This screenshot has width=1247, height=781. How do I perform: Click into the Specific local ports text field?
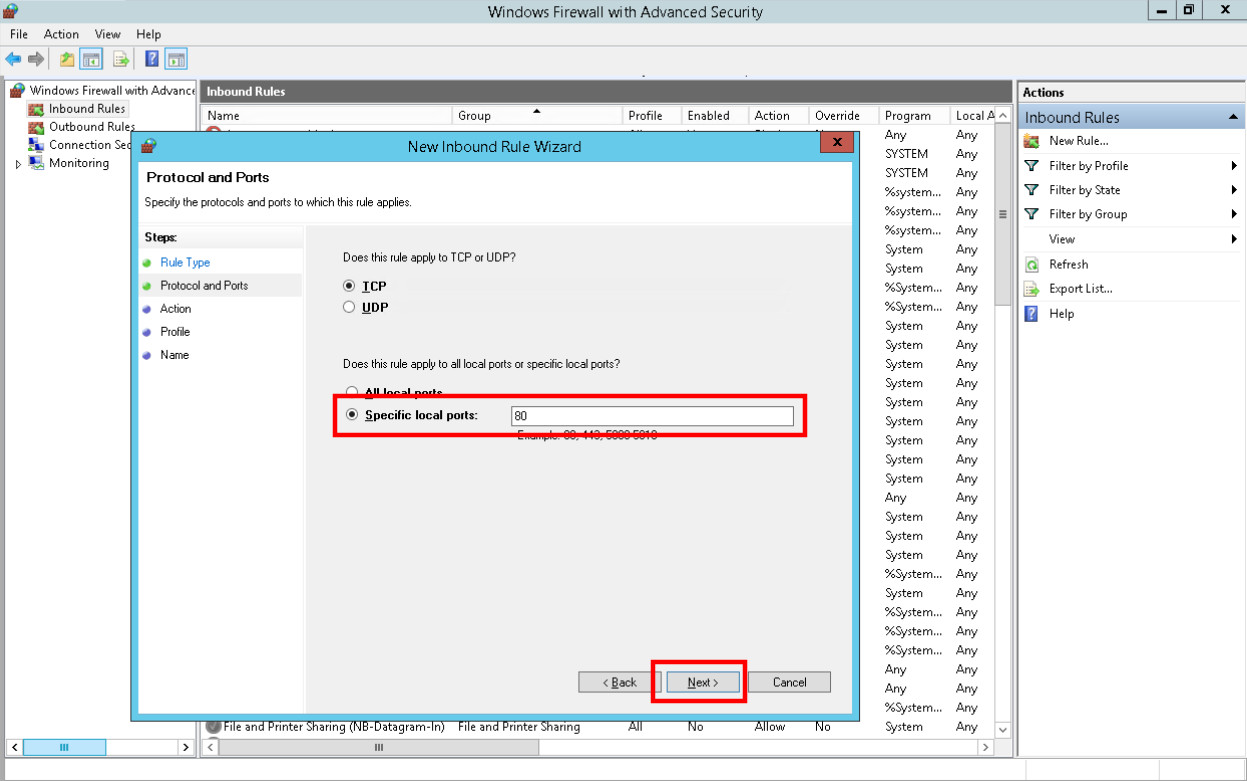(x=652, y=416)
